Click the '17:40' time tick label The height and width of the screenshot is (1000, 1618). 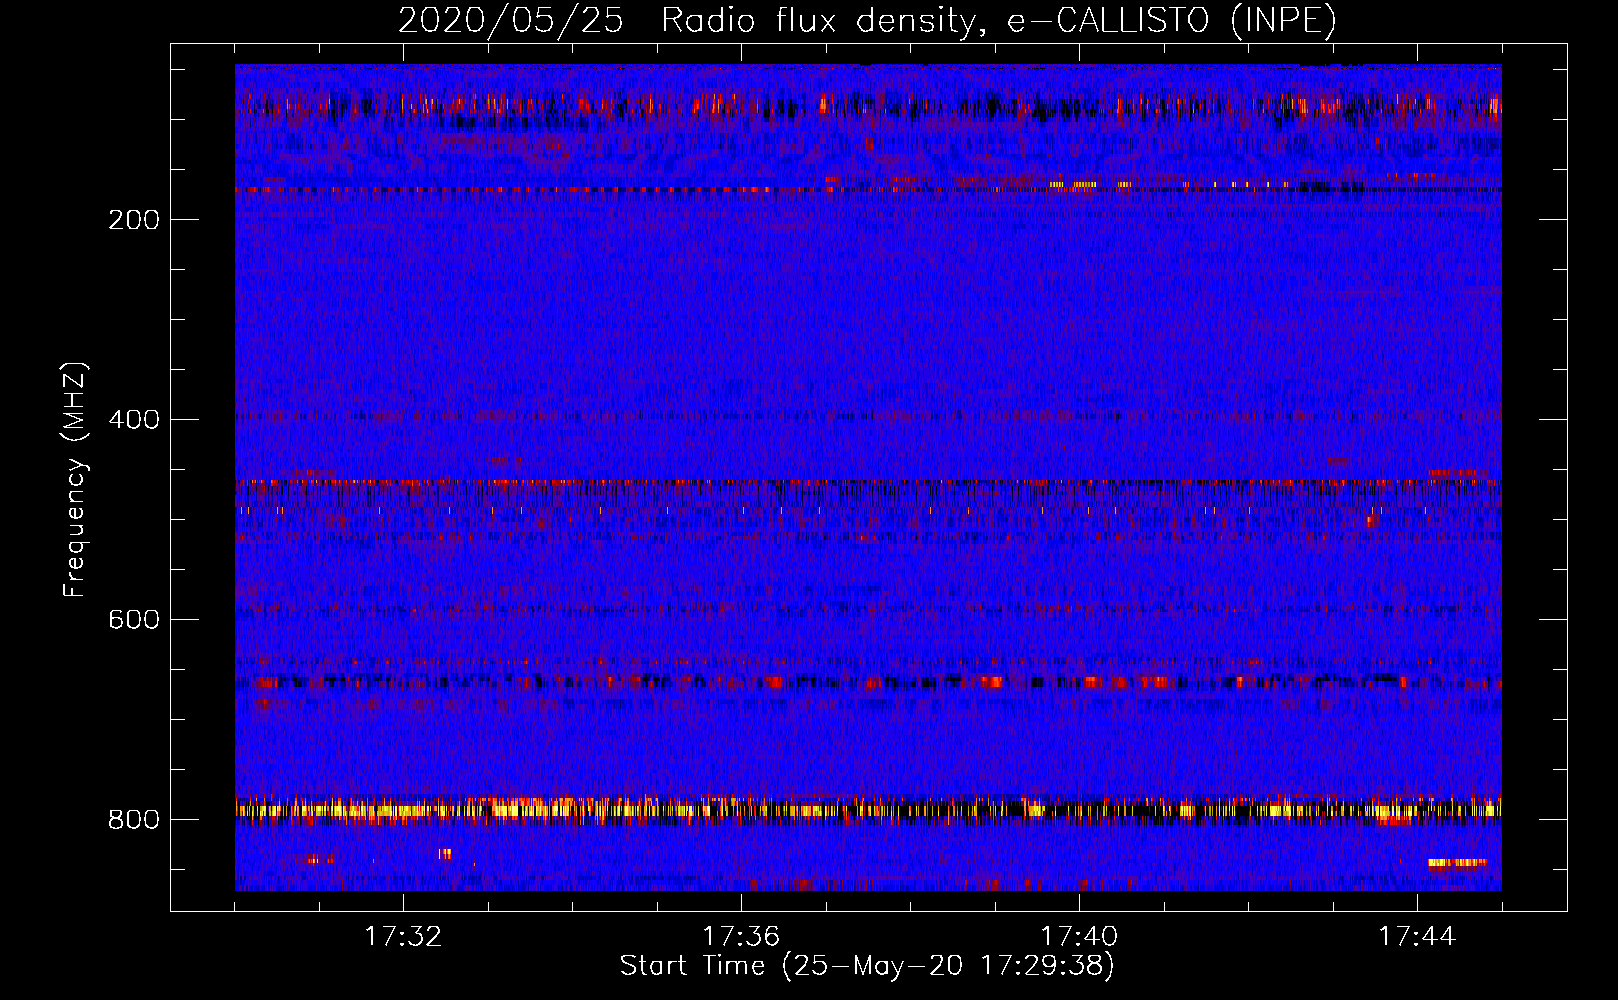point(1079,937)
